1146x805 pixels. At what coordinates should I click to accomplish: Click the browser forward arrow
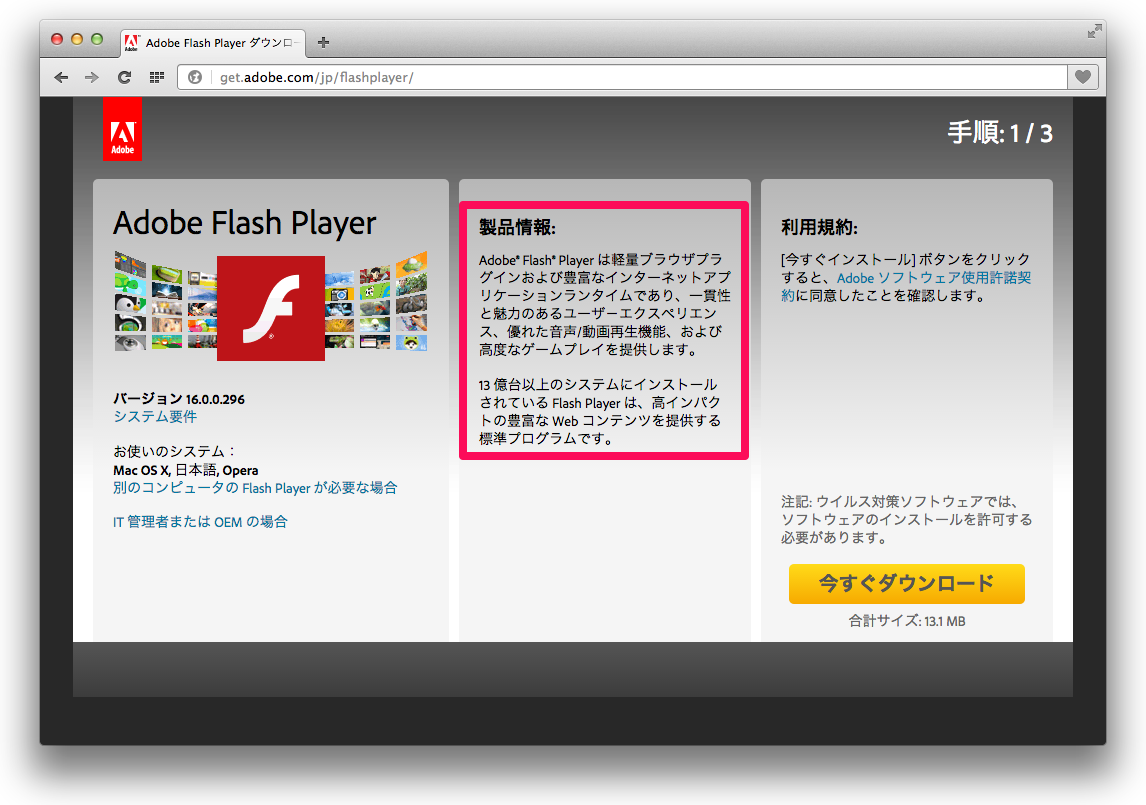[x=92, y=77]
